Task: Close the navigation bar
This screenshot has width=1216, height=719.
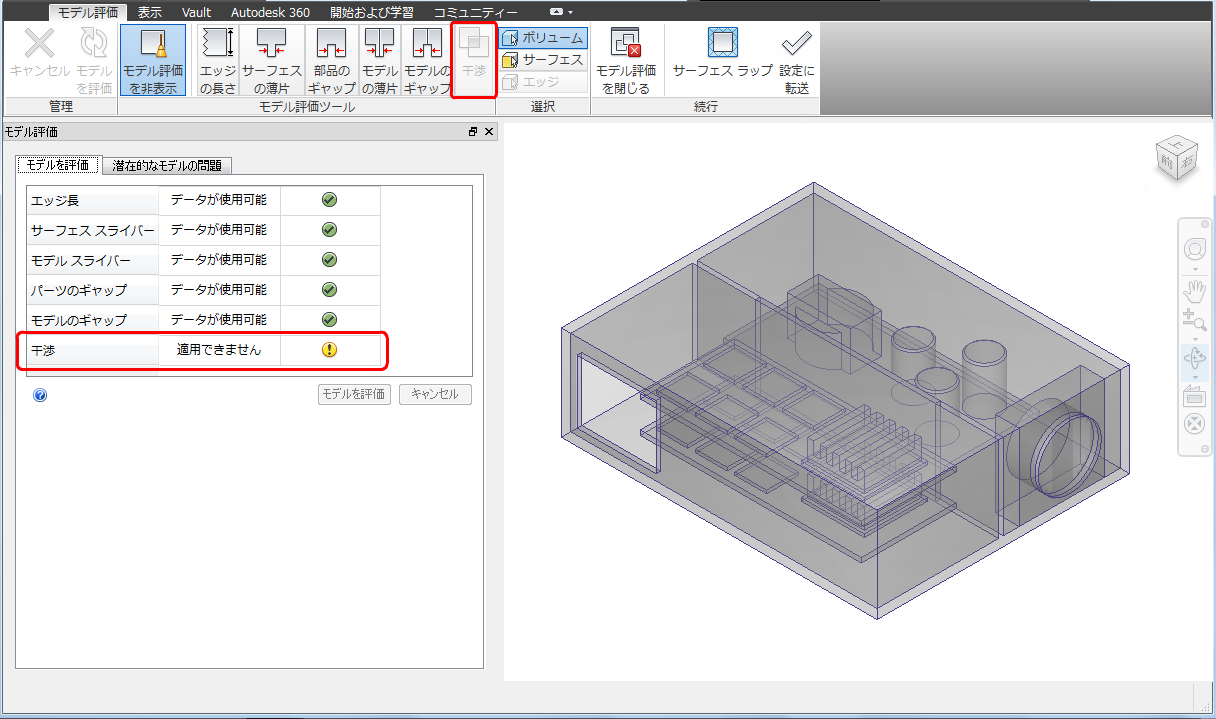Action: point(1204,226)
